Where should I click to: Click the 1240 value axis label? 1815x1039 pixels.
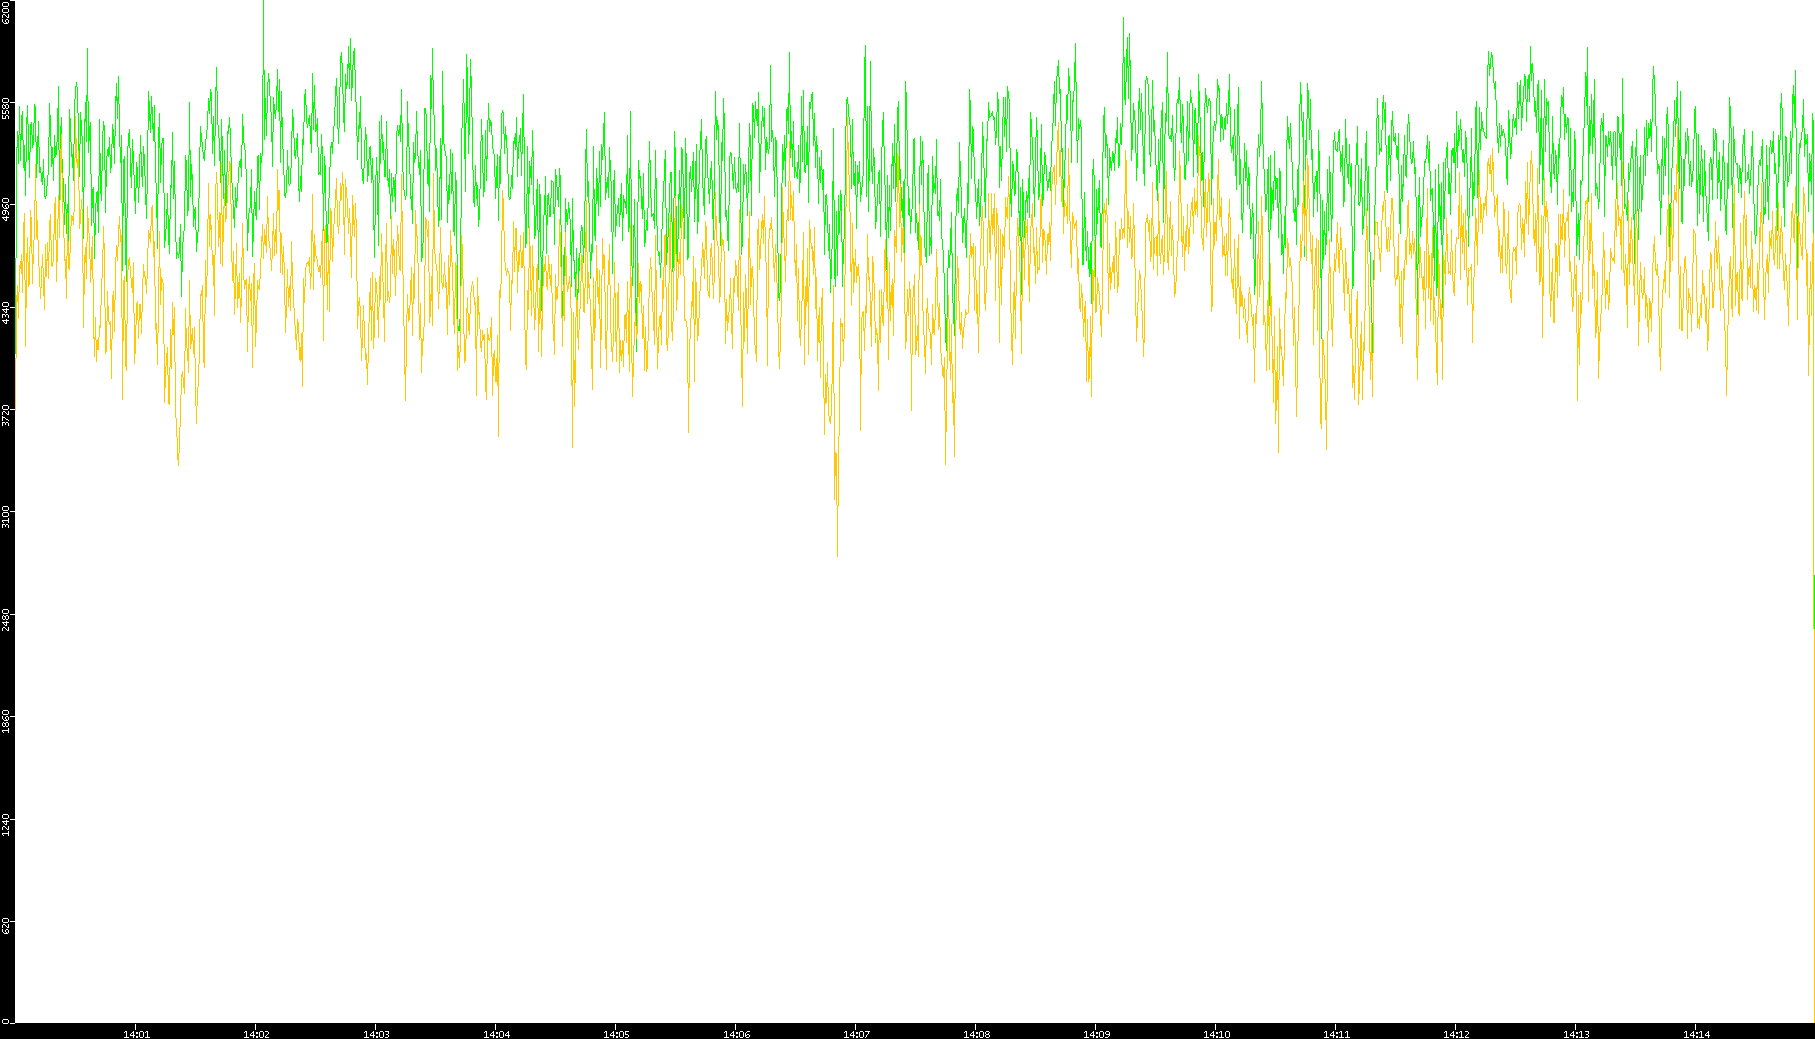[x=7, y=824]
